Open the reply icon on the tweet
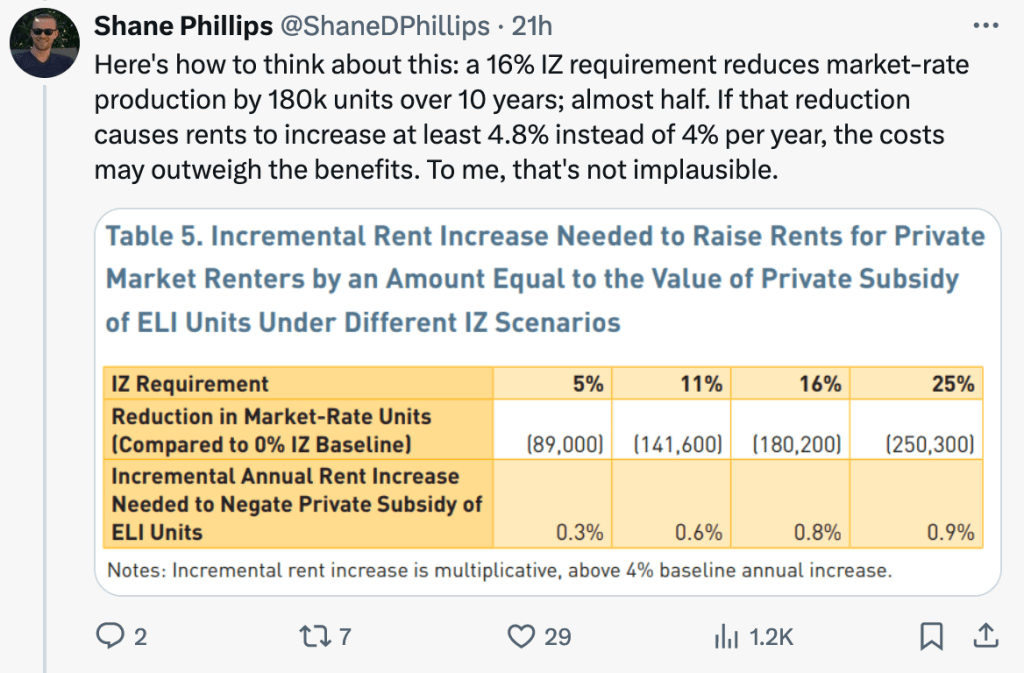This screenshot has width=1024, height=673. [107, 635]
